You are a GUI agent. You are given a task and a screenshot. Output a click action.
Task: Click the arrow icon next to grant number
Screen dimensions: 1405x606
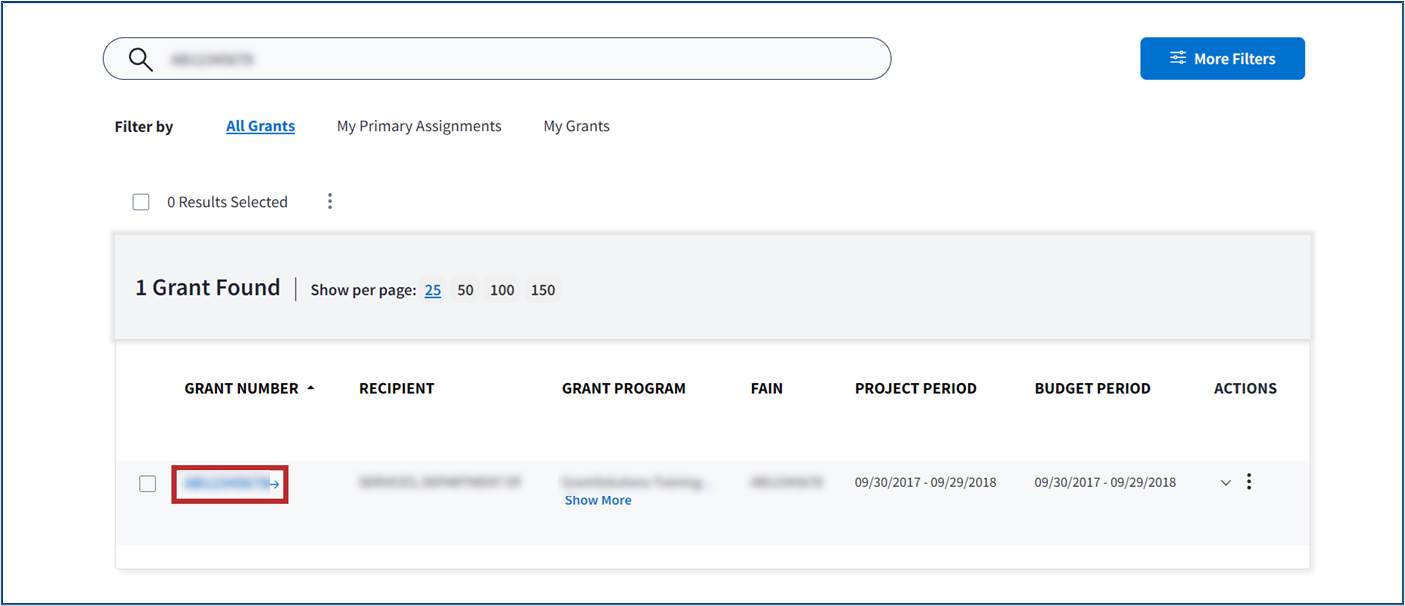(275, 484)
